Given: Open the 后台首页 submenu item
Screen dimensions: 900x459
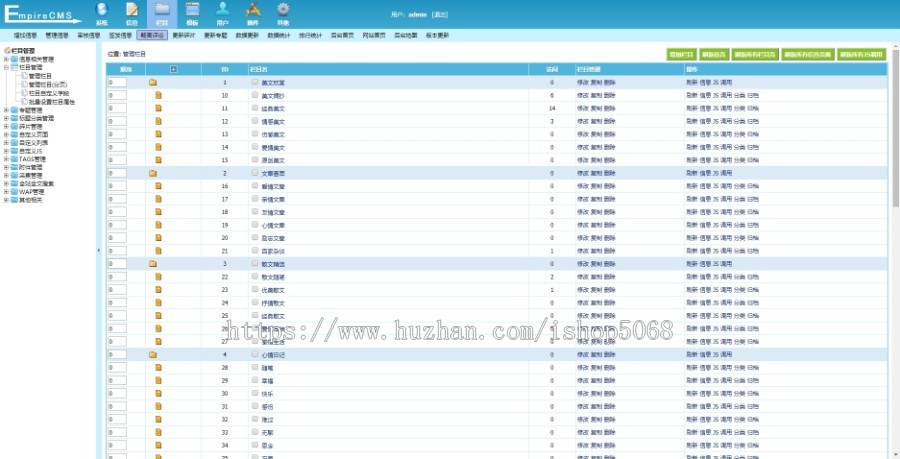Looking at the screenshot, I should pos(343,35).
